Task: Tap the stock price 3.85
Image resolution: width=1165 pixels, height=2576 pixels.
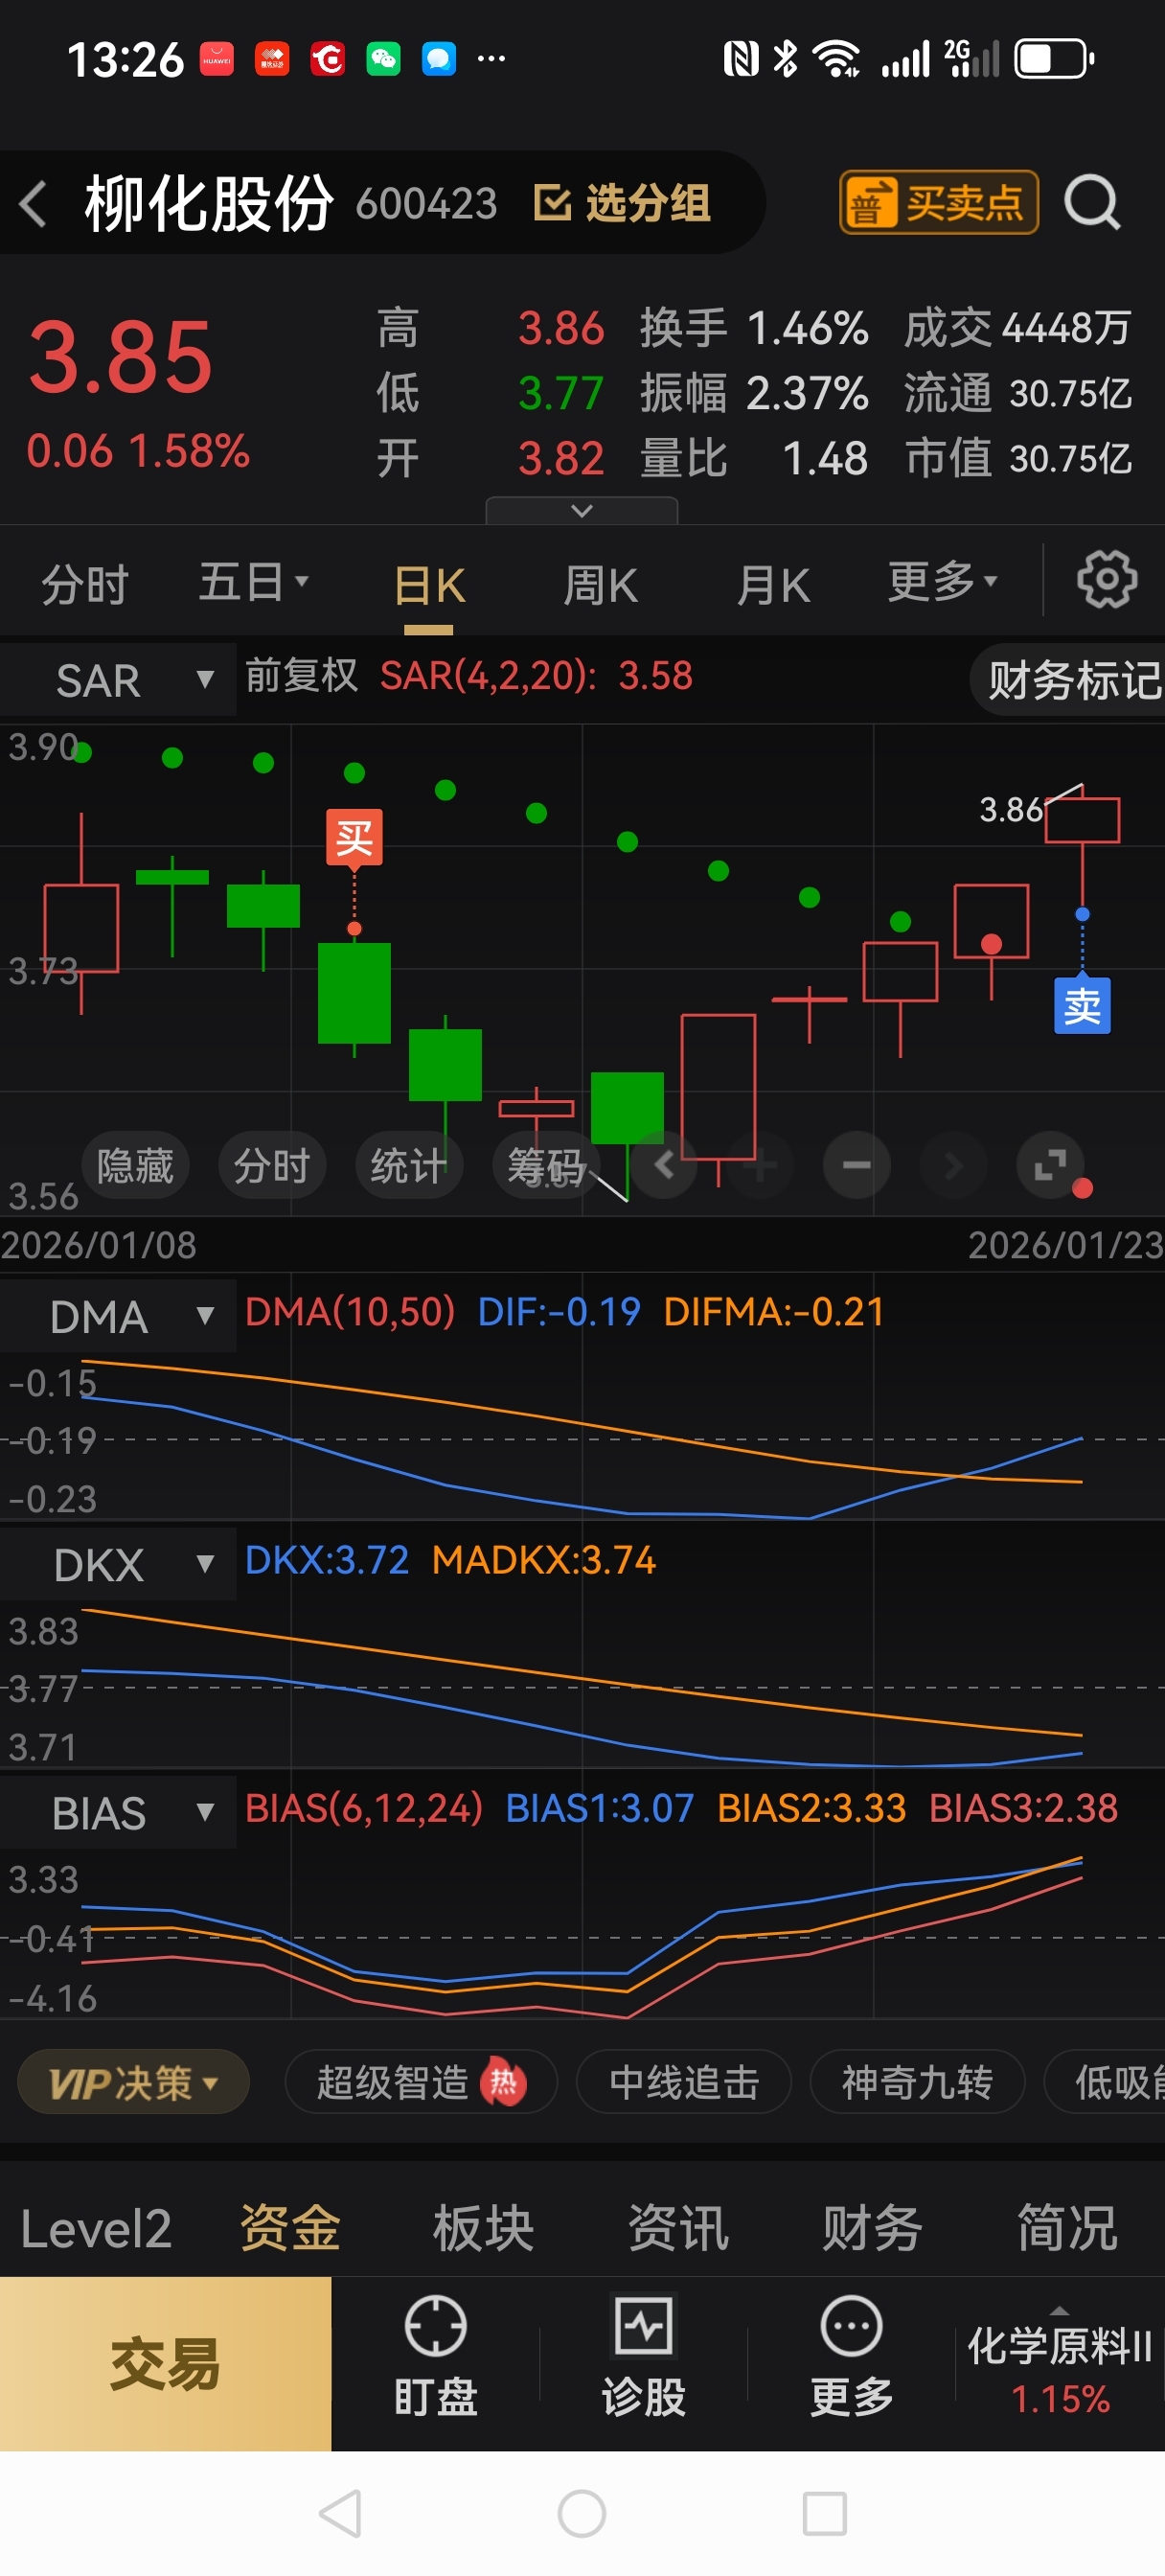Action: [x=120, y=357]
